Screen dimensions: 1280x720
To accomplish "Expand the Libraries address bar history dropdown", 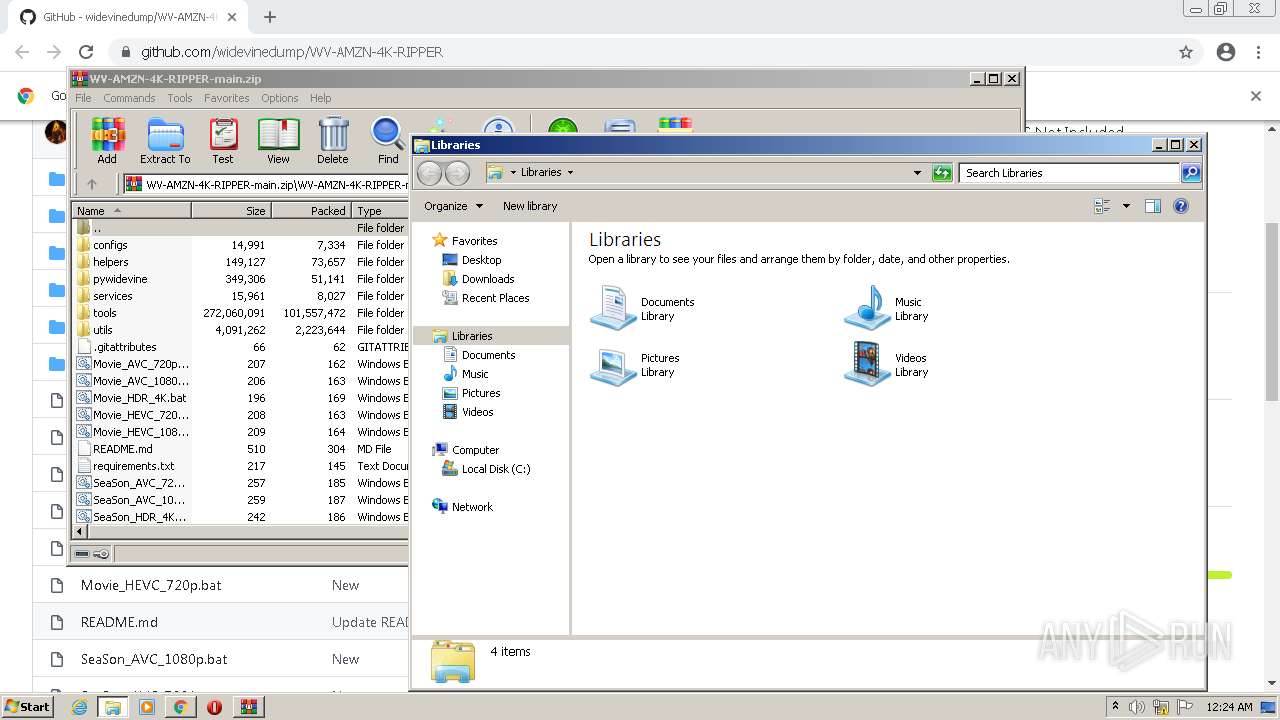I will coord(917,173).
